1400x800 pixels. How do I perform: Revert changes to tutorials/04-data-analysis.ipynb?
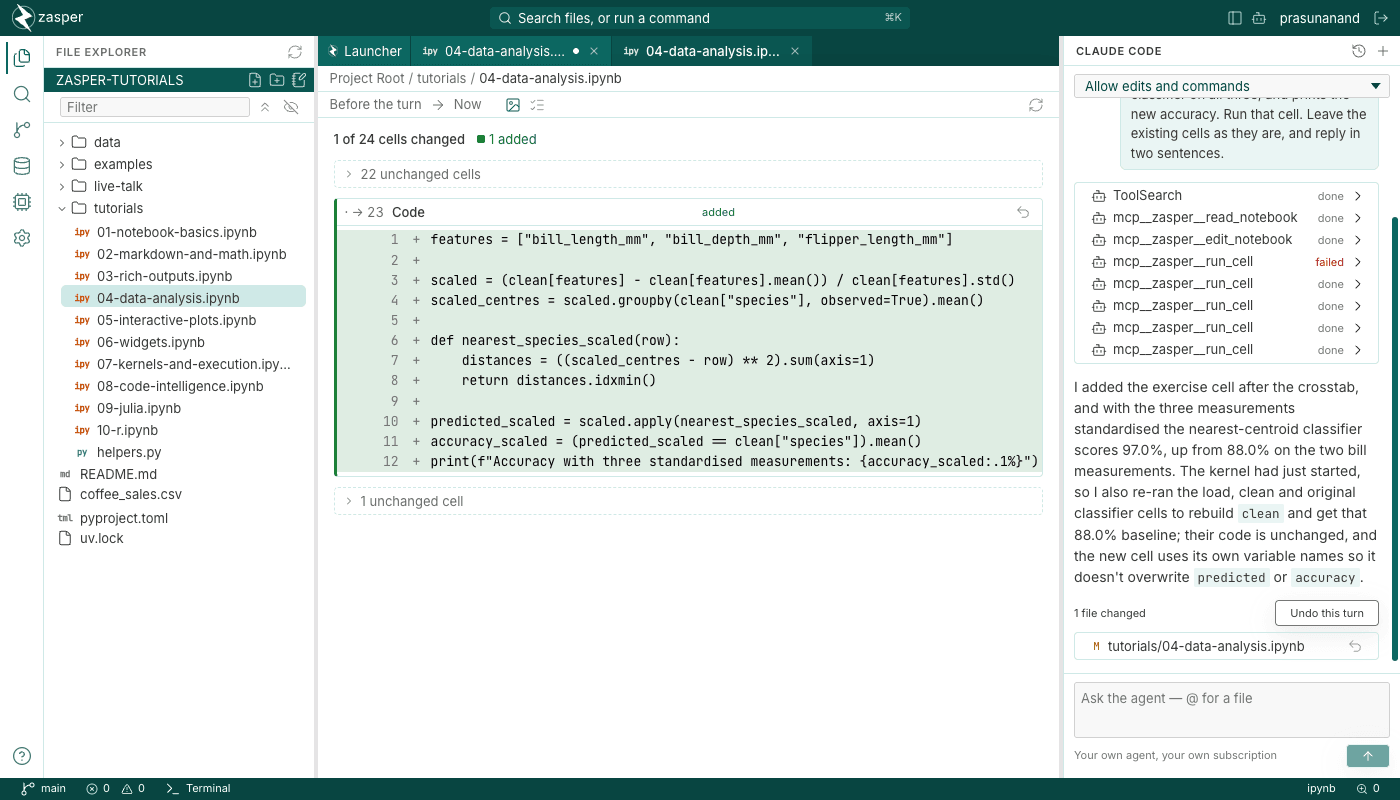coord(1355,646)
